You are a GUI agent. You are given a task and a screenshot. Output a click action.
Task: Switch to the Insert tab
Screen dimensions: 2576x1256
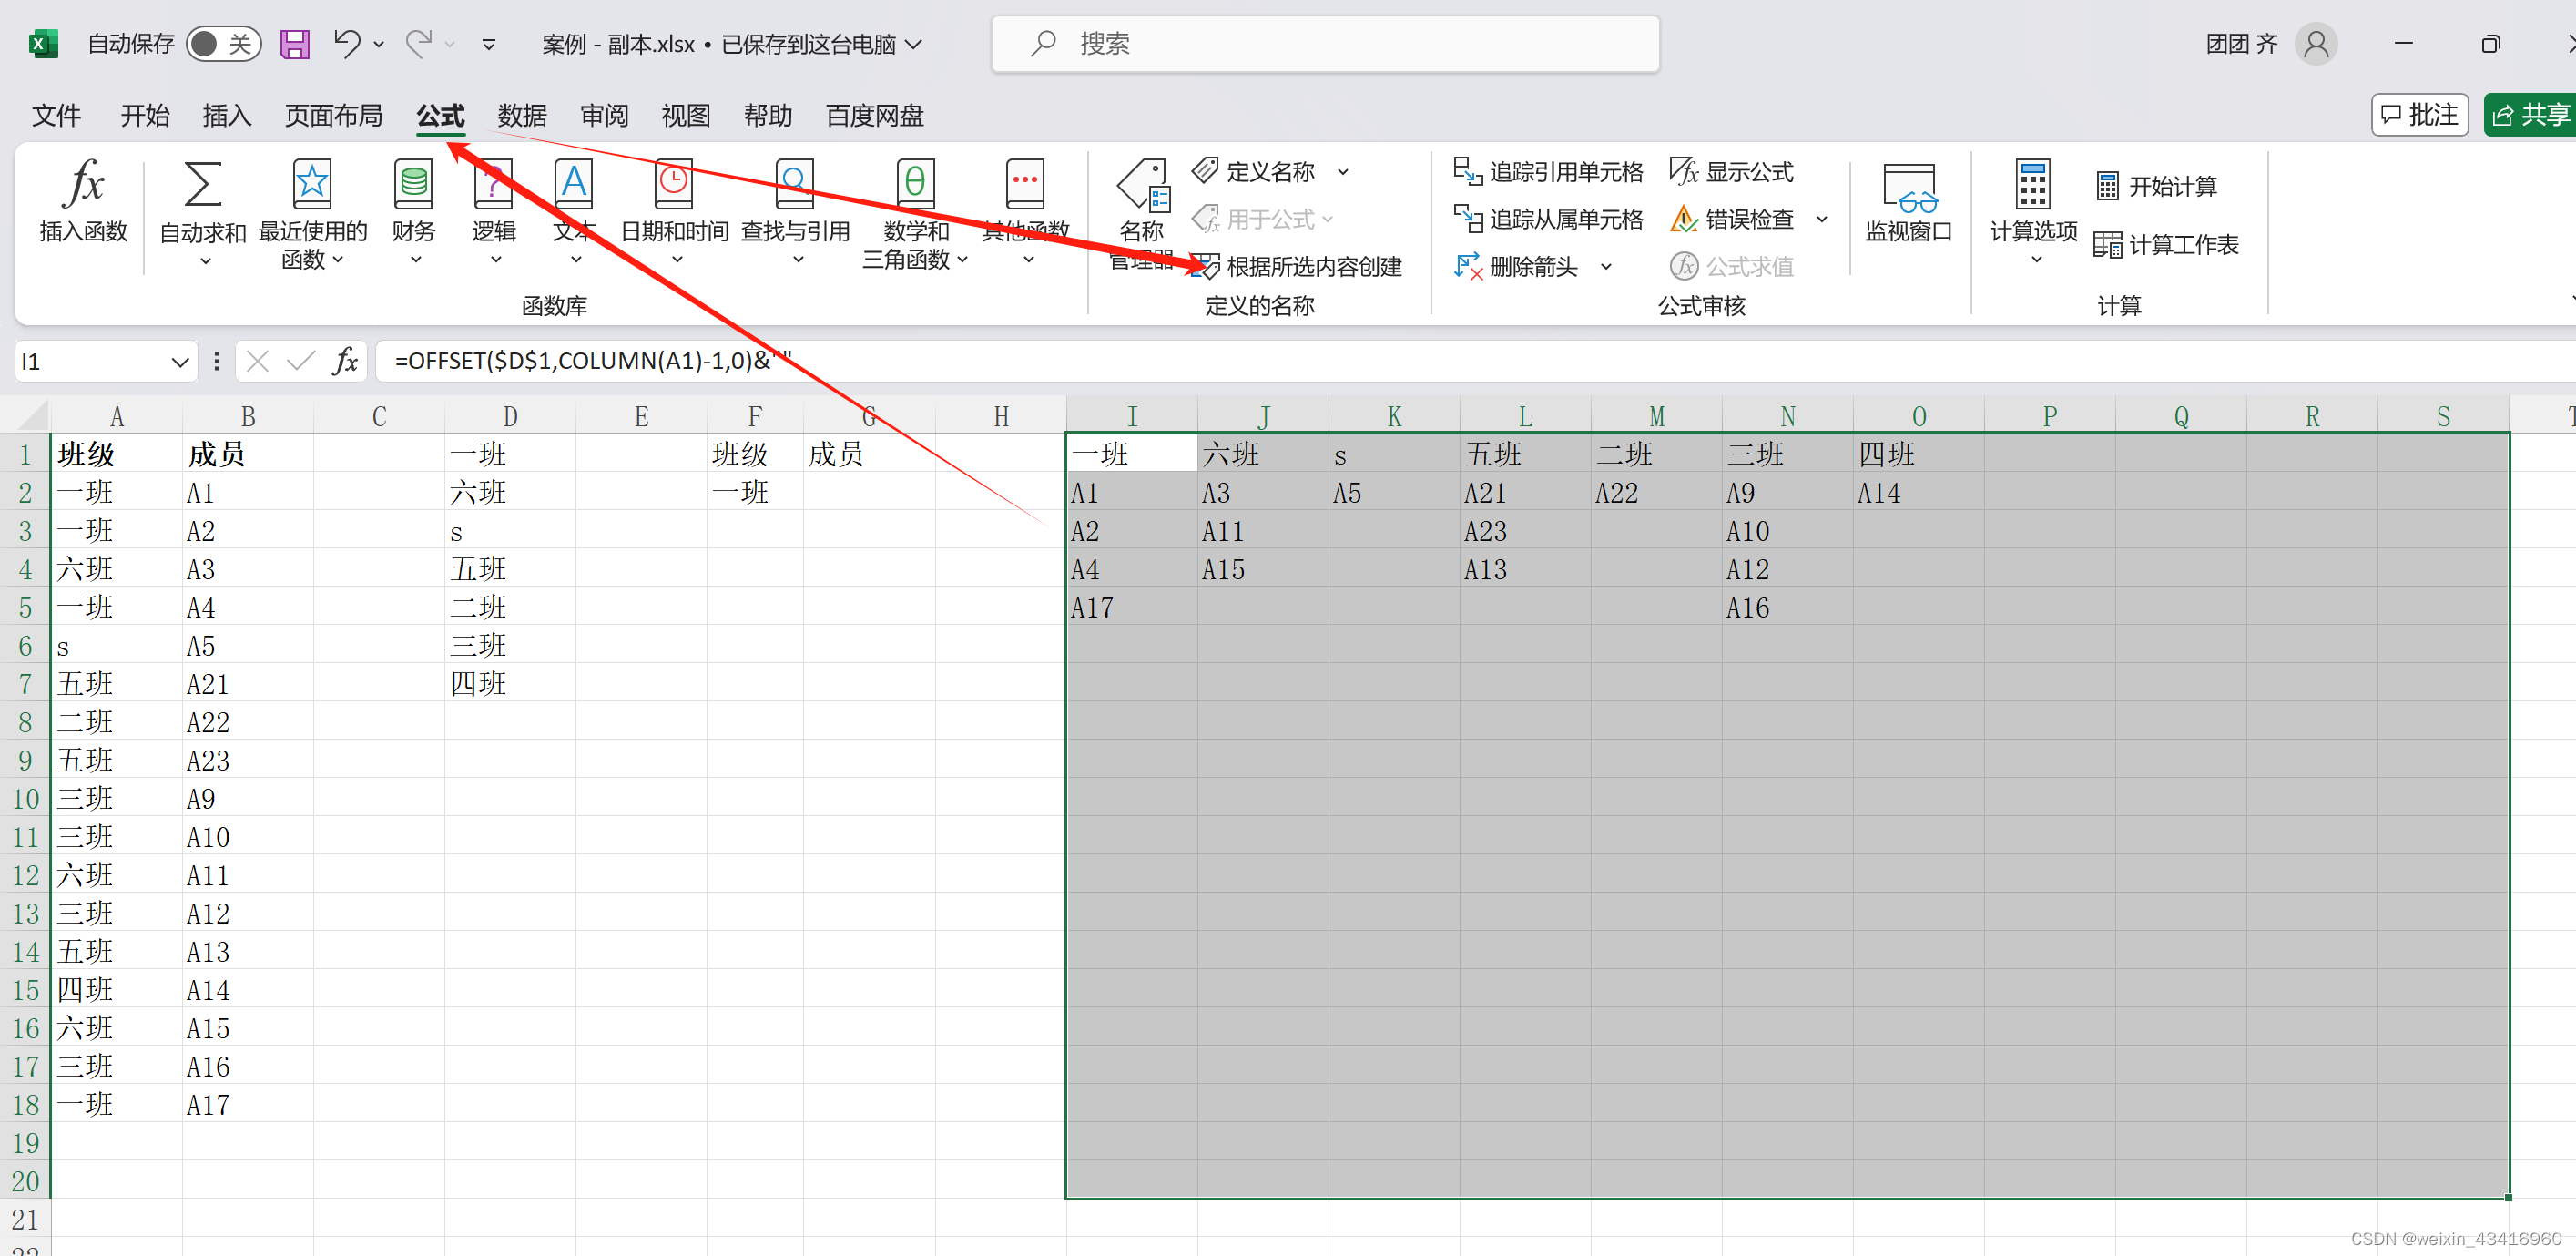tap(227, 115)
